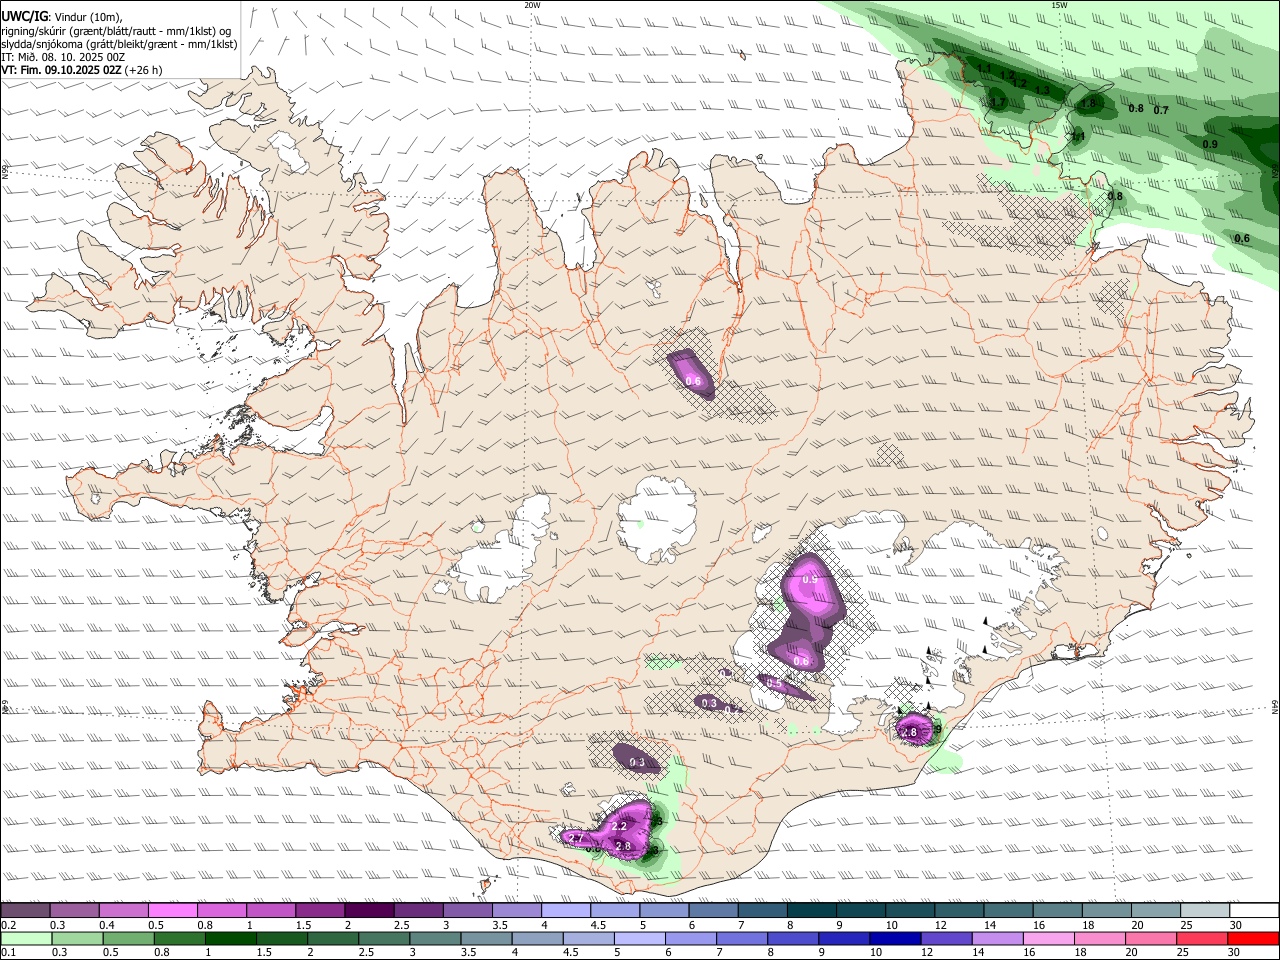Image resolution: width=1280 pixels, height=960 pixels.
Task: Click the dark green rain swatch between 1 and 1.5
Action: tap(231, 938)
